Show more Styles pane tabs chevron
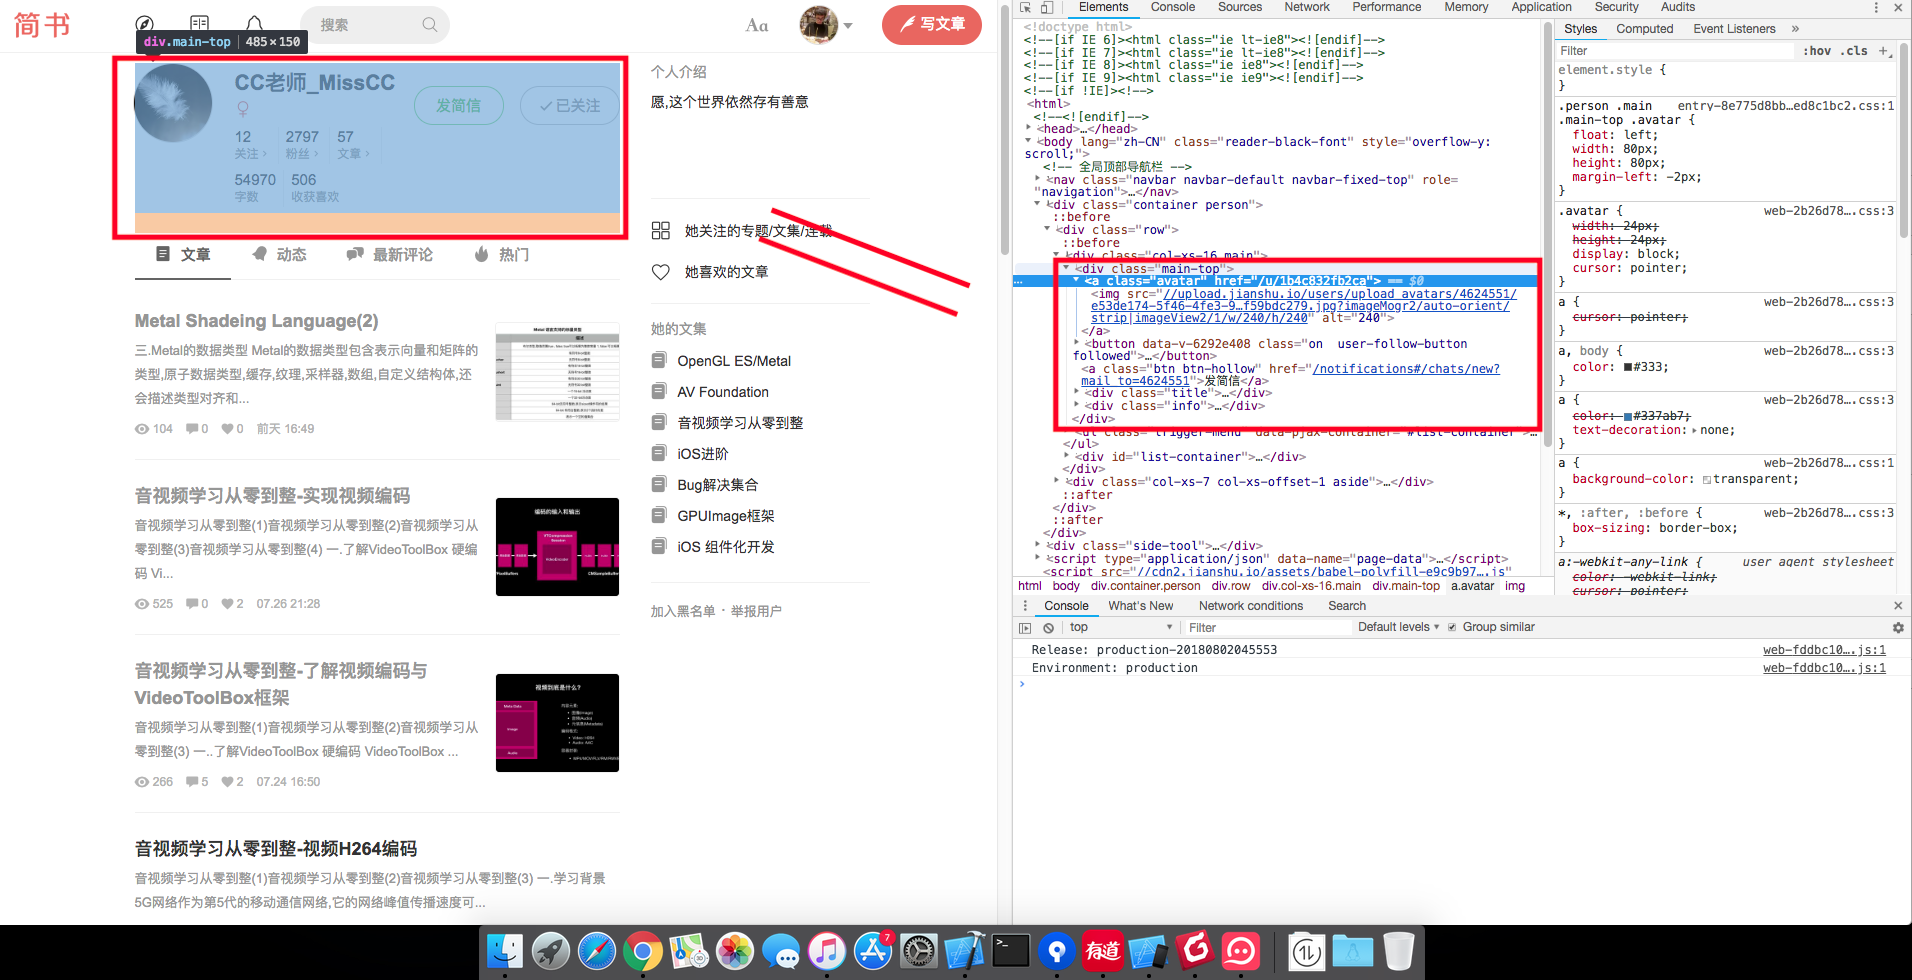Viewport: 1912px width, 980px height. pyautogui.click(x=1795, y=29)
